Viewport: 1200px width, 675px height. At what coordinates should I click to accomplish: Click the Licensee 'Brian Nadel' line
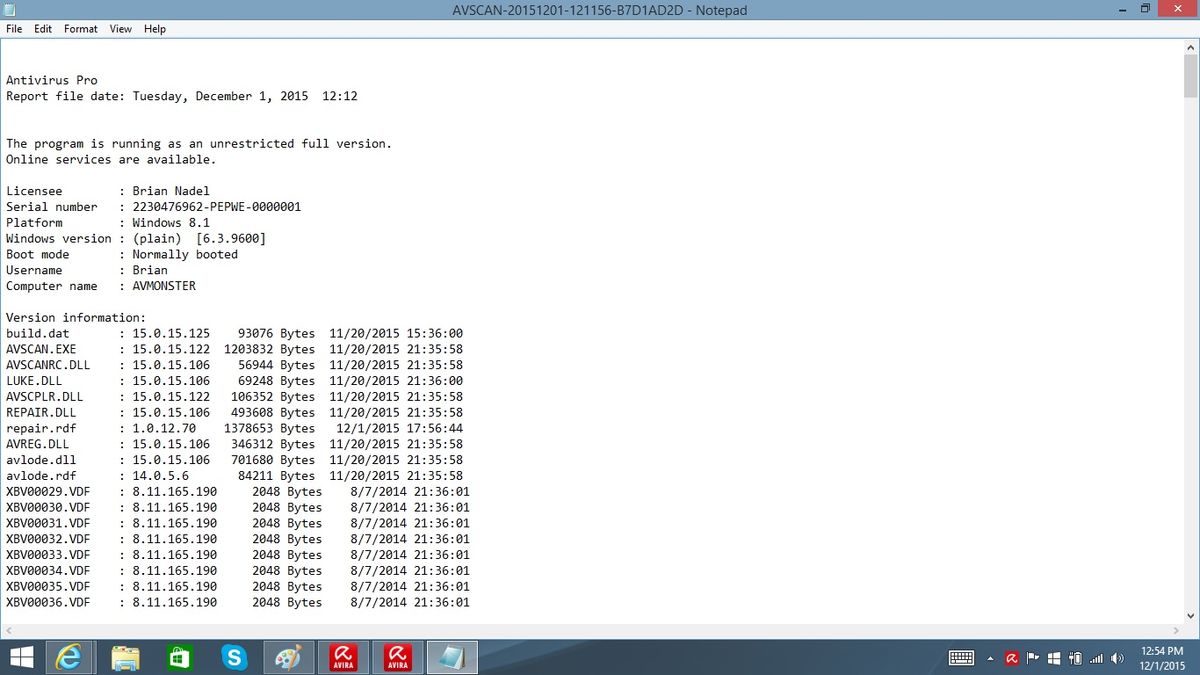click(108, 191)
